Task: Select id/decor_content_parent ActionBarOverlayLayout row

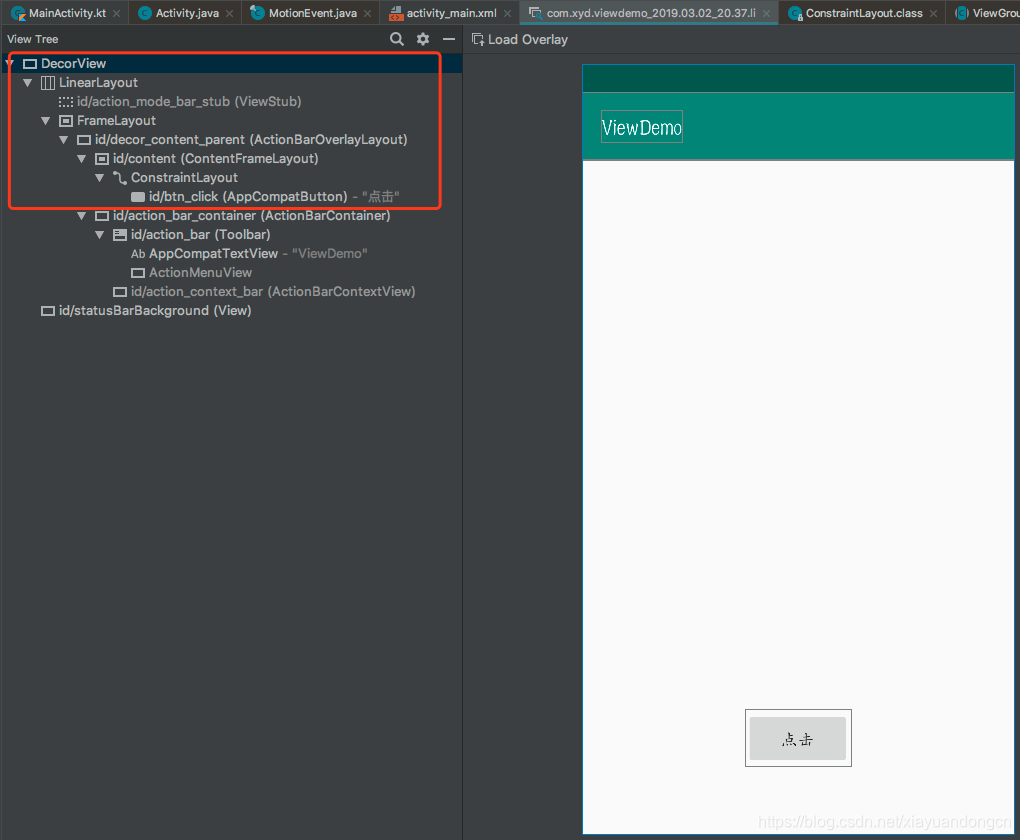Action: point(231,139)
